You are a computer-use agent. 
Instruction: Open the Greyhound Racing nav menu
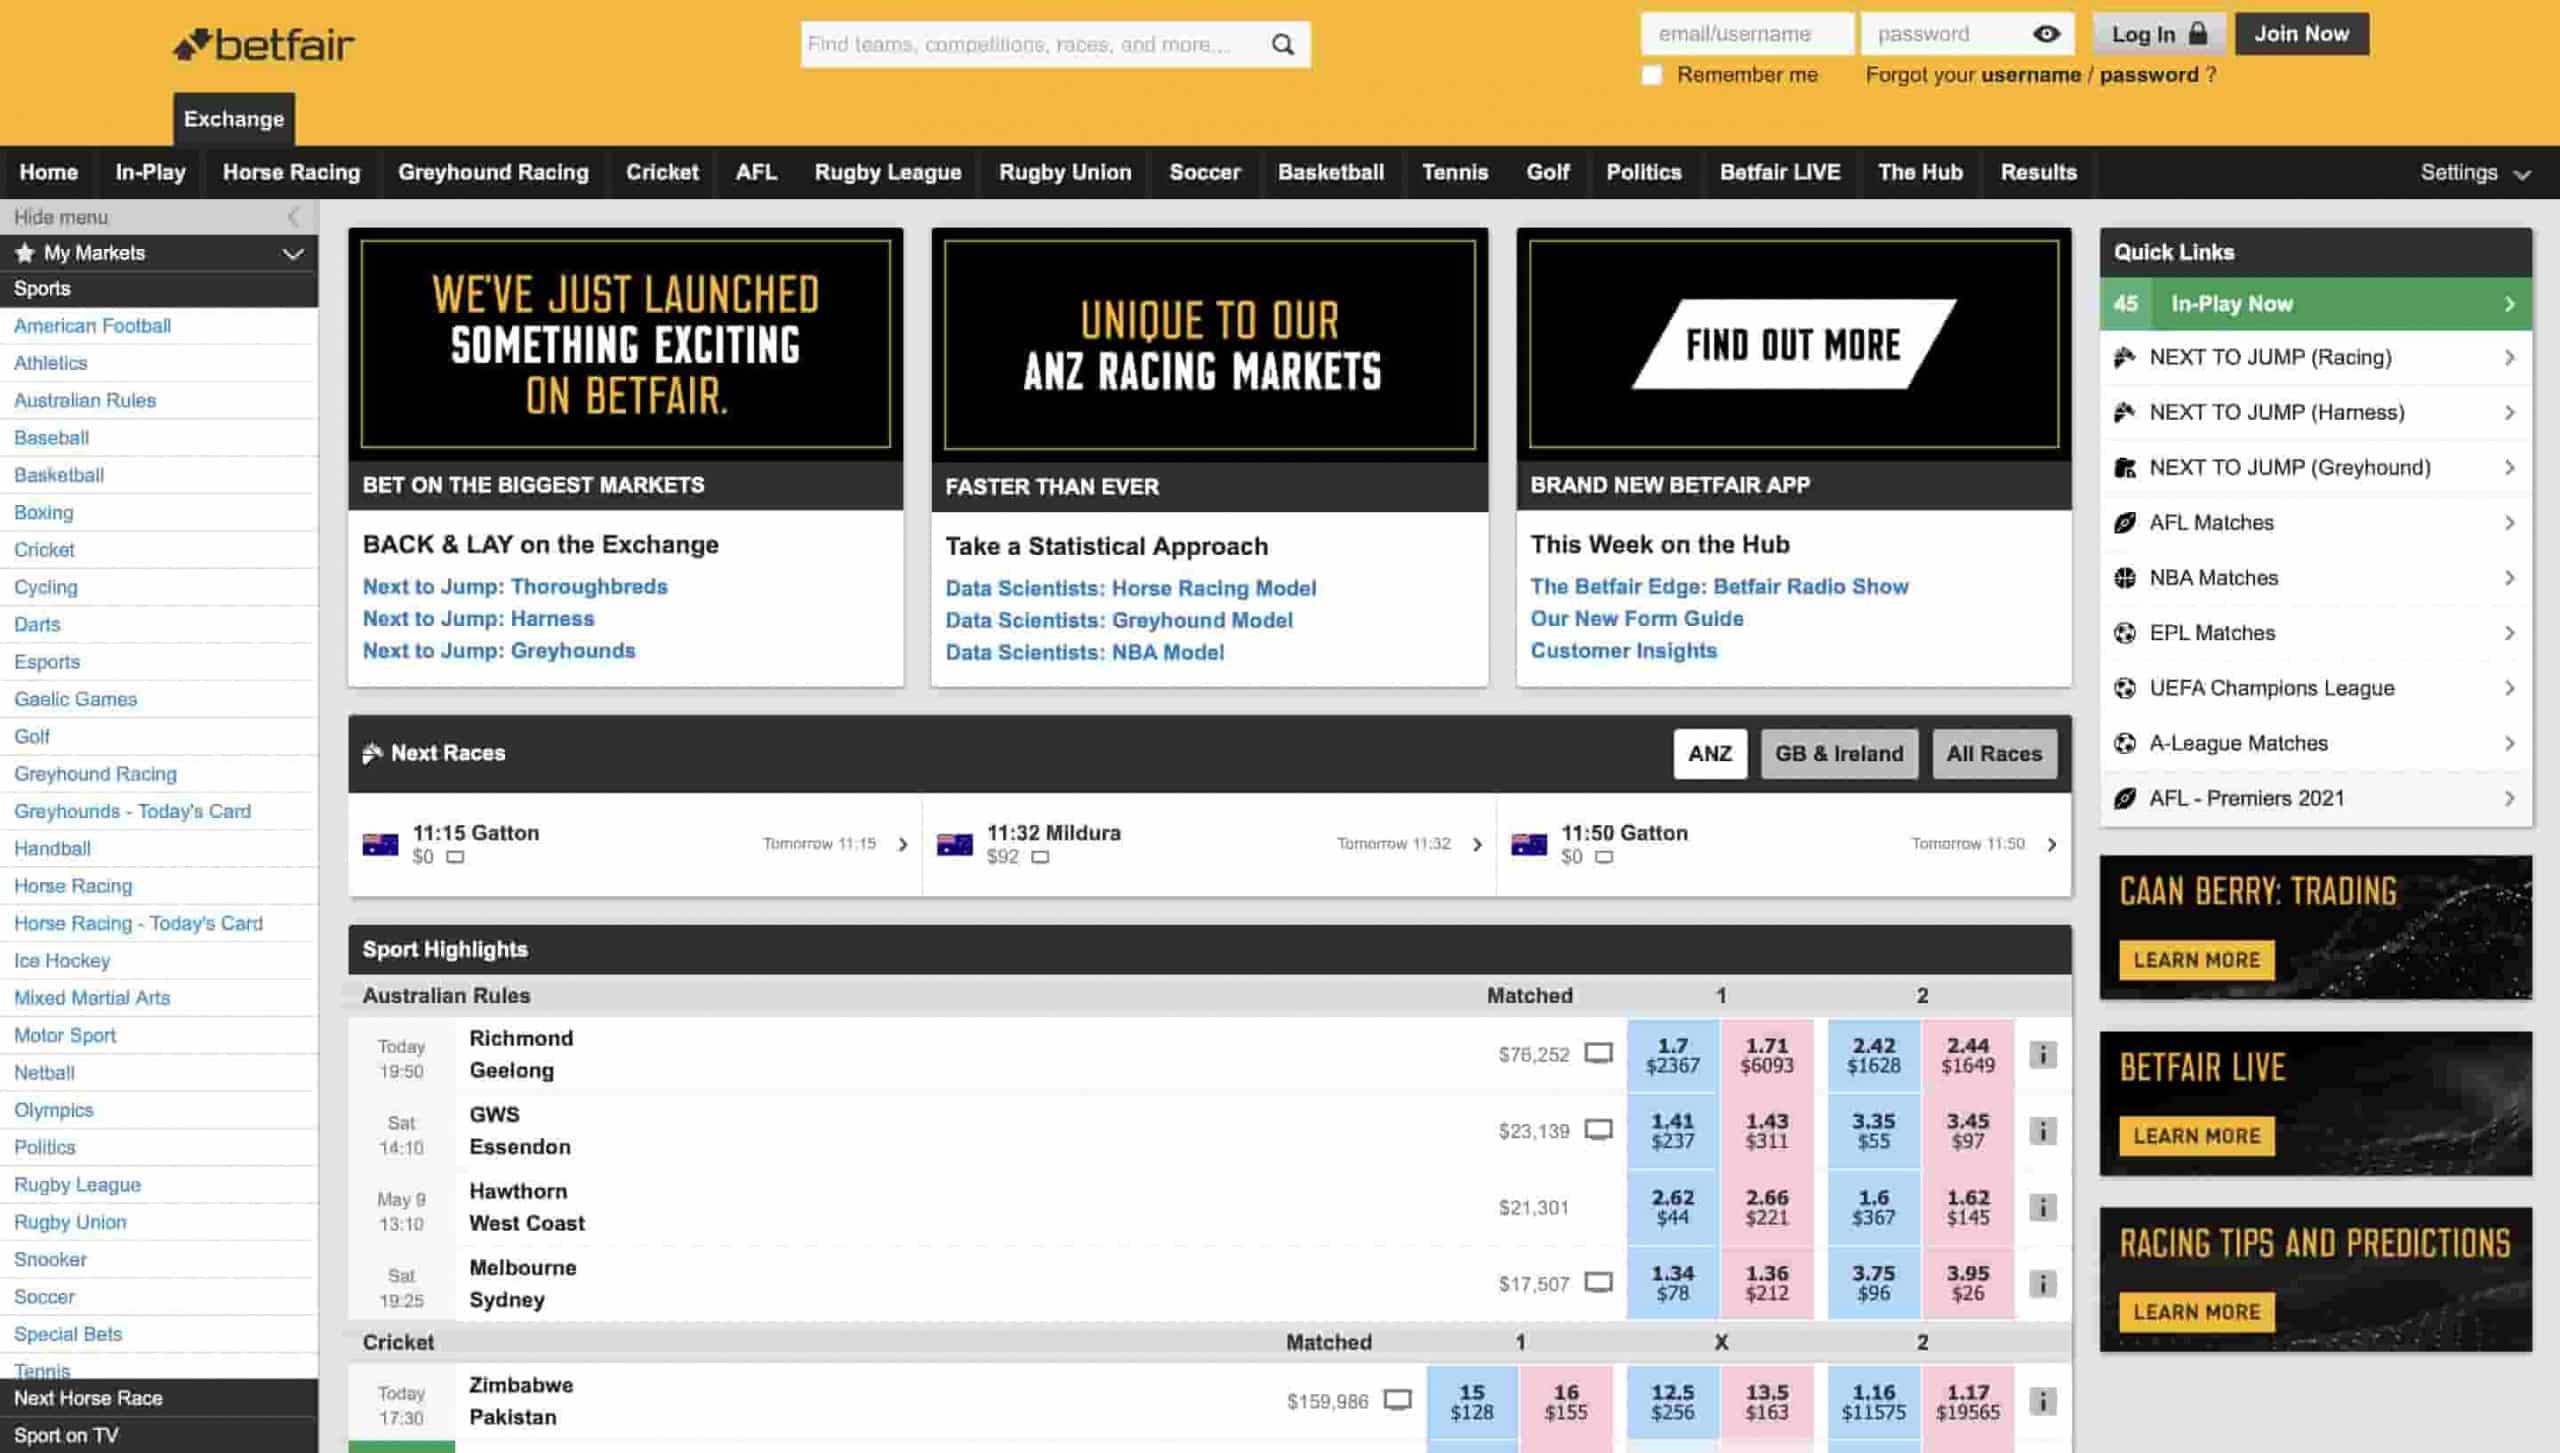(x=493, y=173)
